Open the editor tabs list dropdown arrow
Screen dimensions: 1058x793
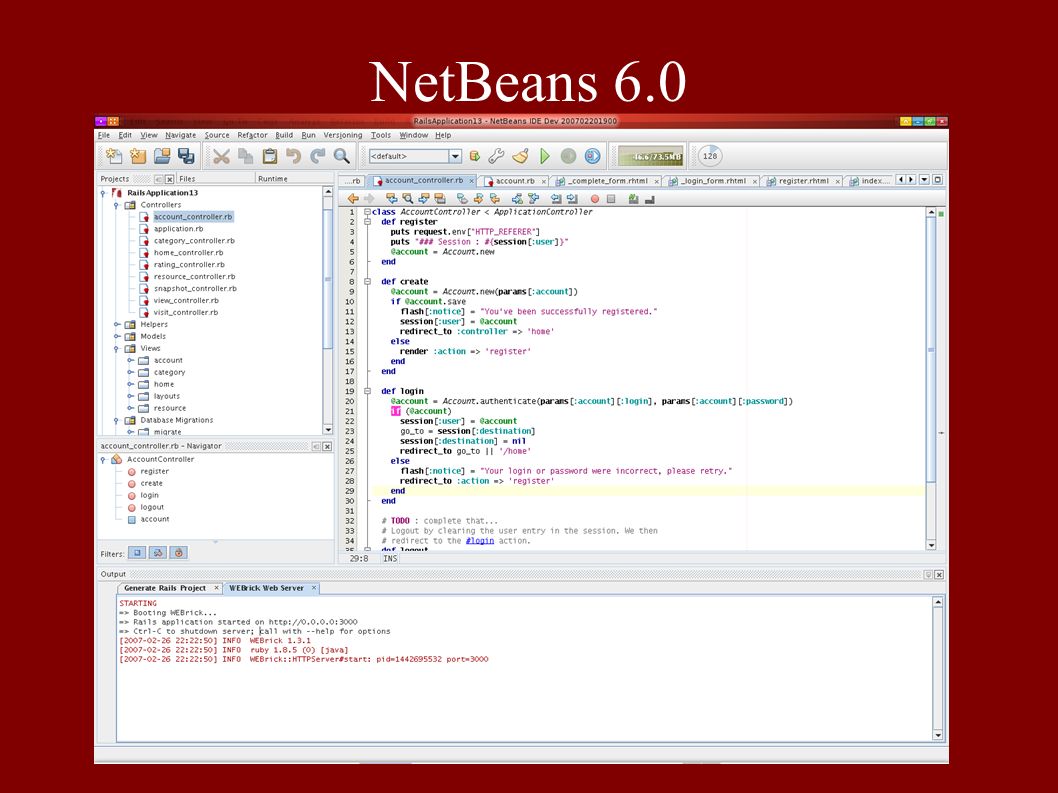(924, 180)
